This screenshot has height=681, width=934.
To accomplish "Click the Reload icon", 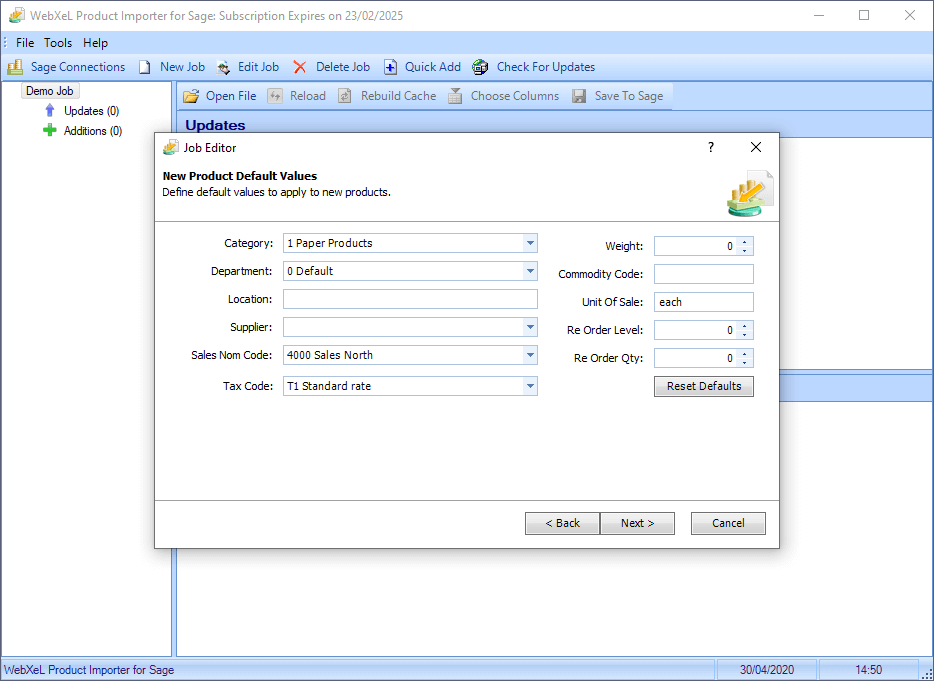I will 275,96.
